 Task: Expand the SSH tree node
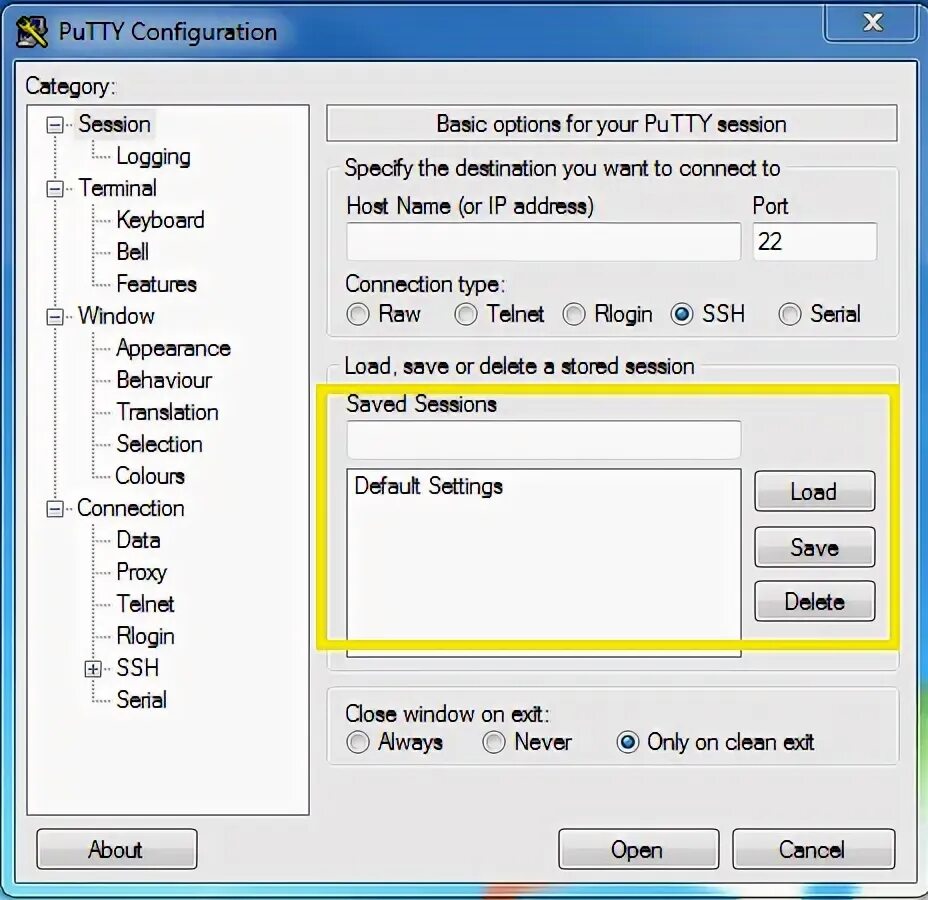[91, 668]
